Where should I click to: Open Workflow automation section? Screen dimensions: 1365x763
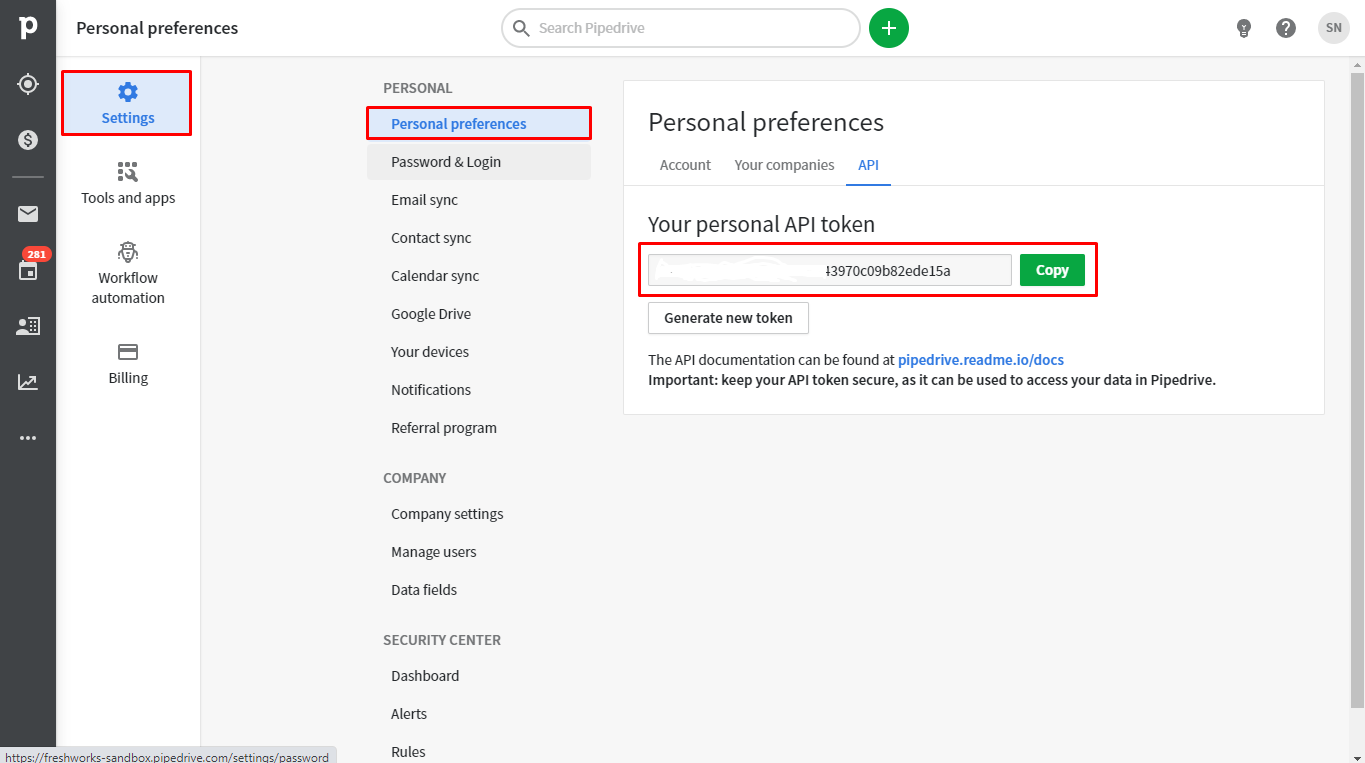(128, 273)
